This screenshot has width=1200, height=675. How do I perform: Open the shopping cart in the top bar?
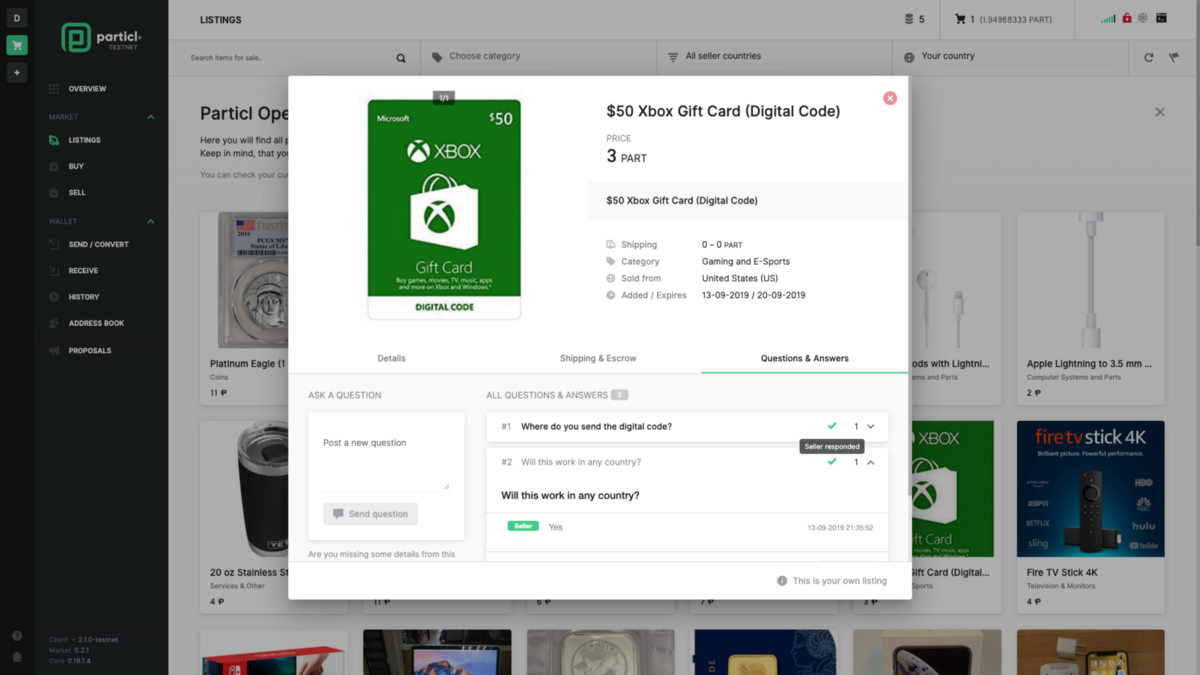pos(960,19)
